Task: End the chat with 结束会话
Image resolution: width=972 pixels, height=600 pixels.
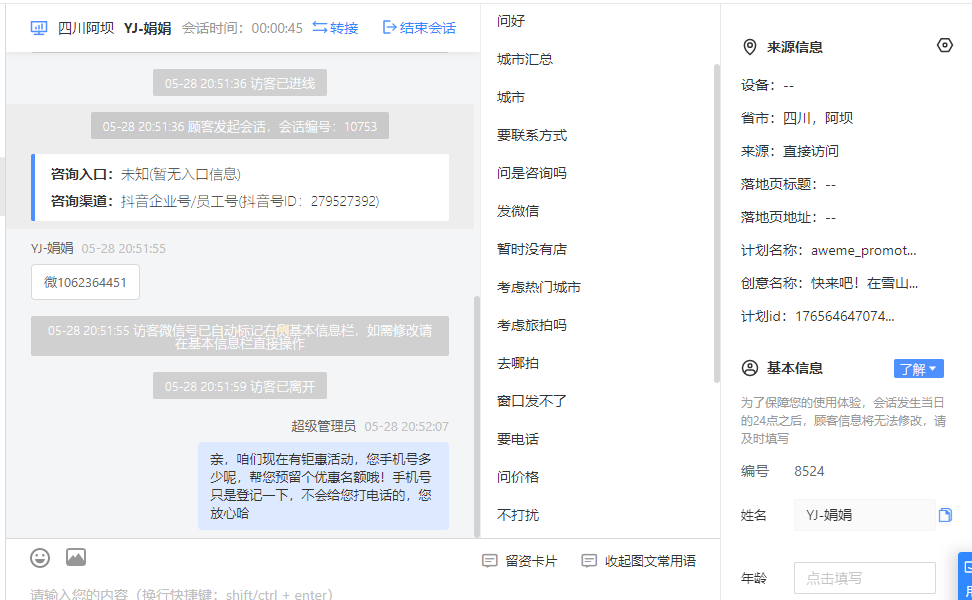Action: (420, 28)
